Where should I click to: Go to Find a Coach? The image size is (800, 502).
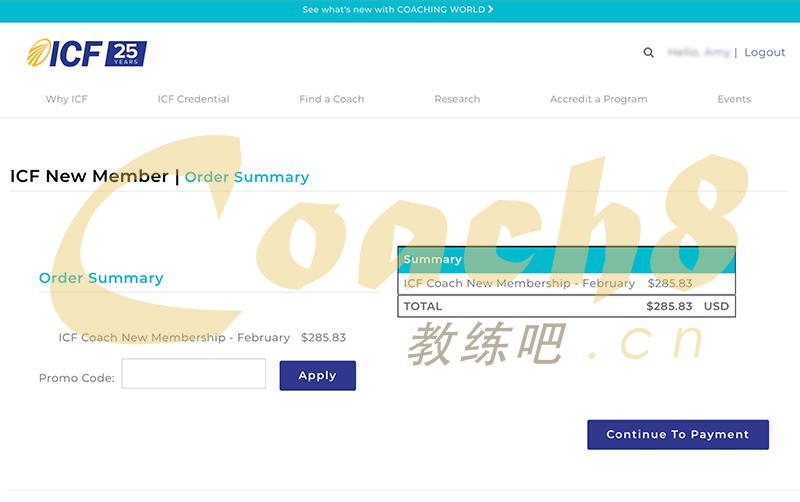[x=331, y=99]
